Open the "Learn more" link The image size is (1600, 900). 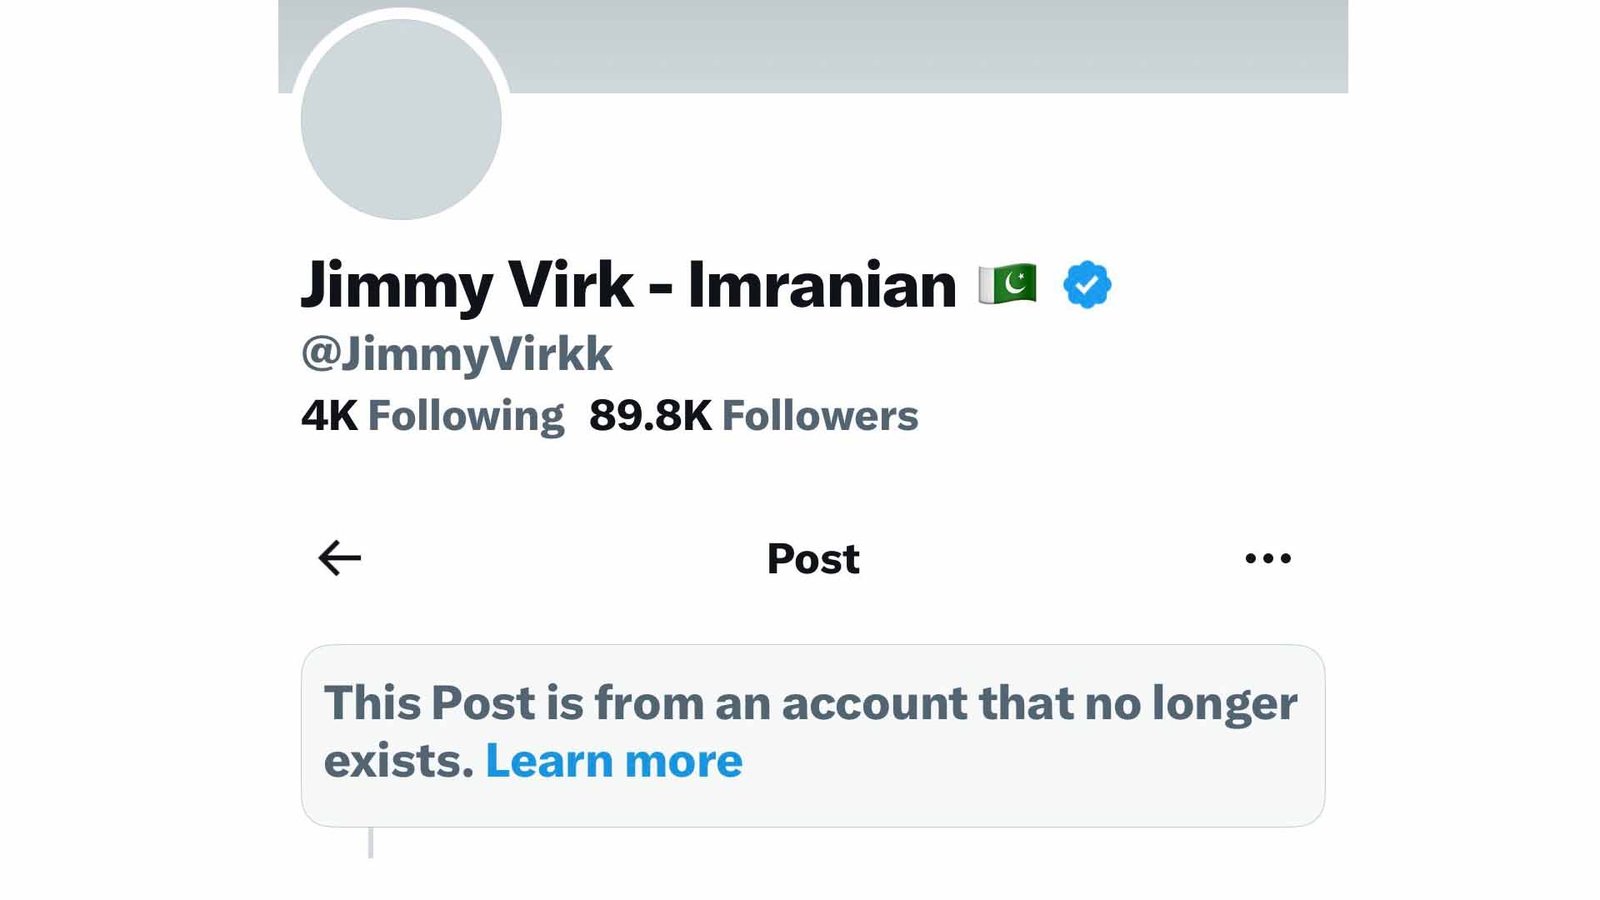point(614,761)
